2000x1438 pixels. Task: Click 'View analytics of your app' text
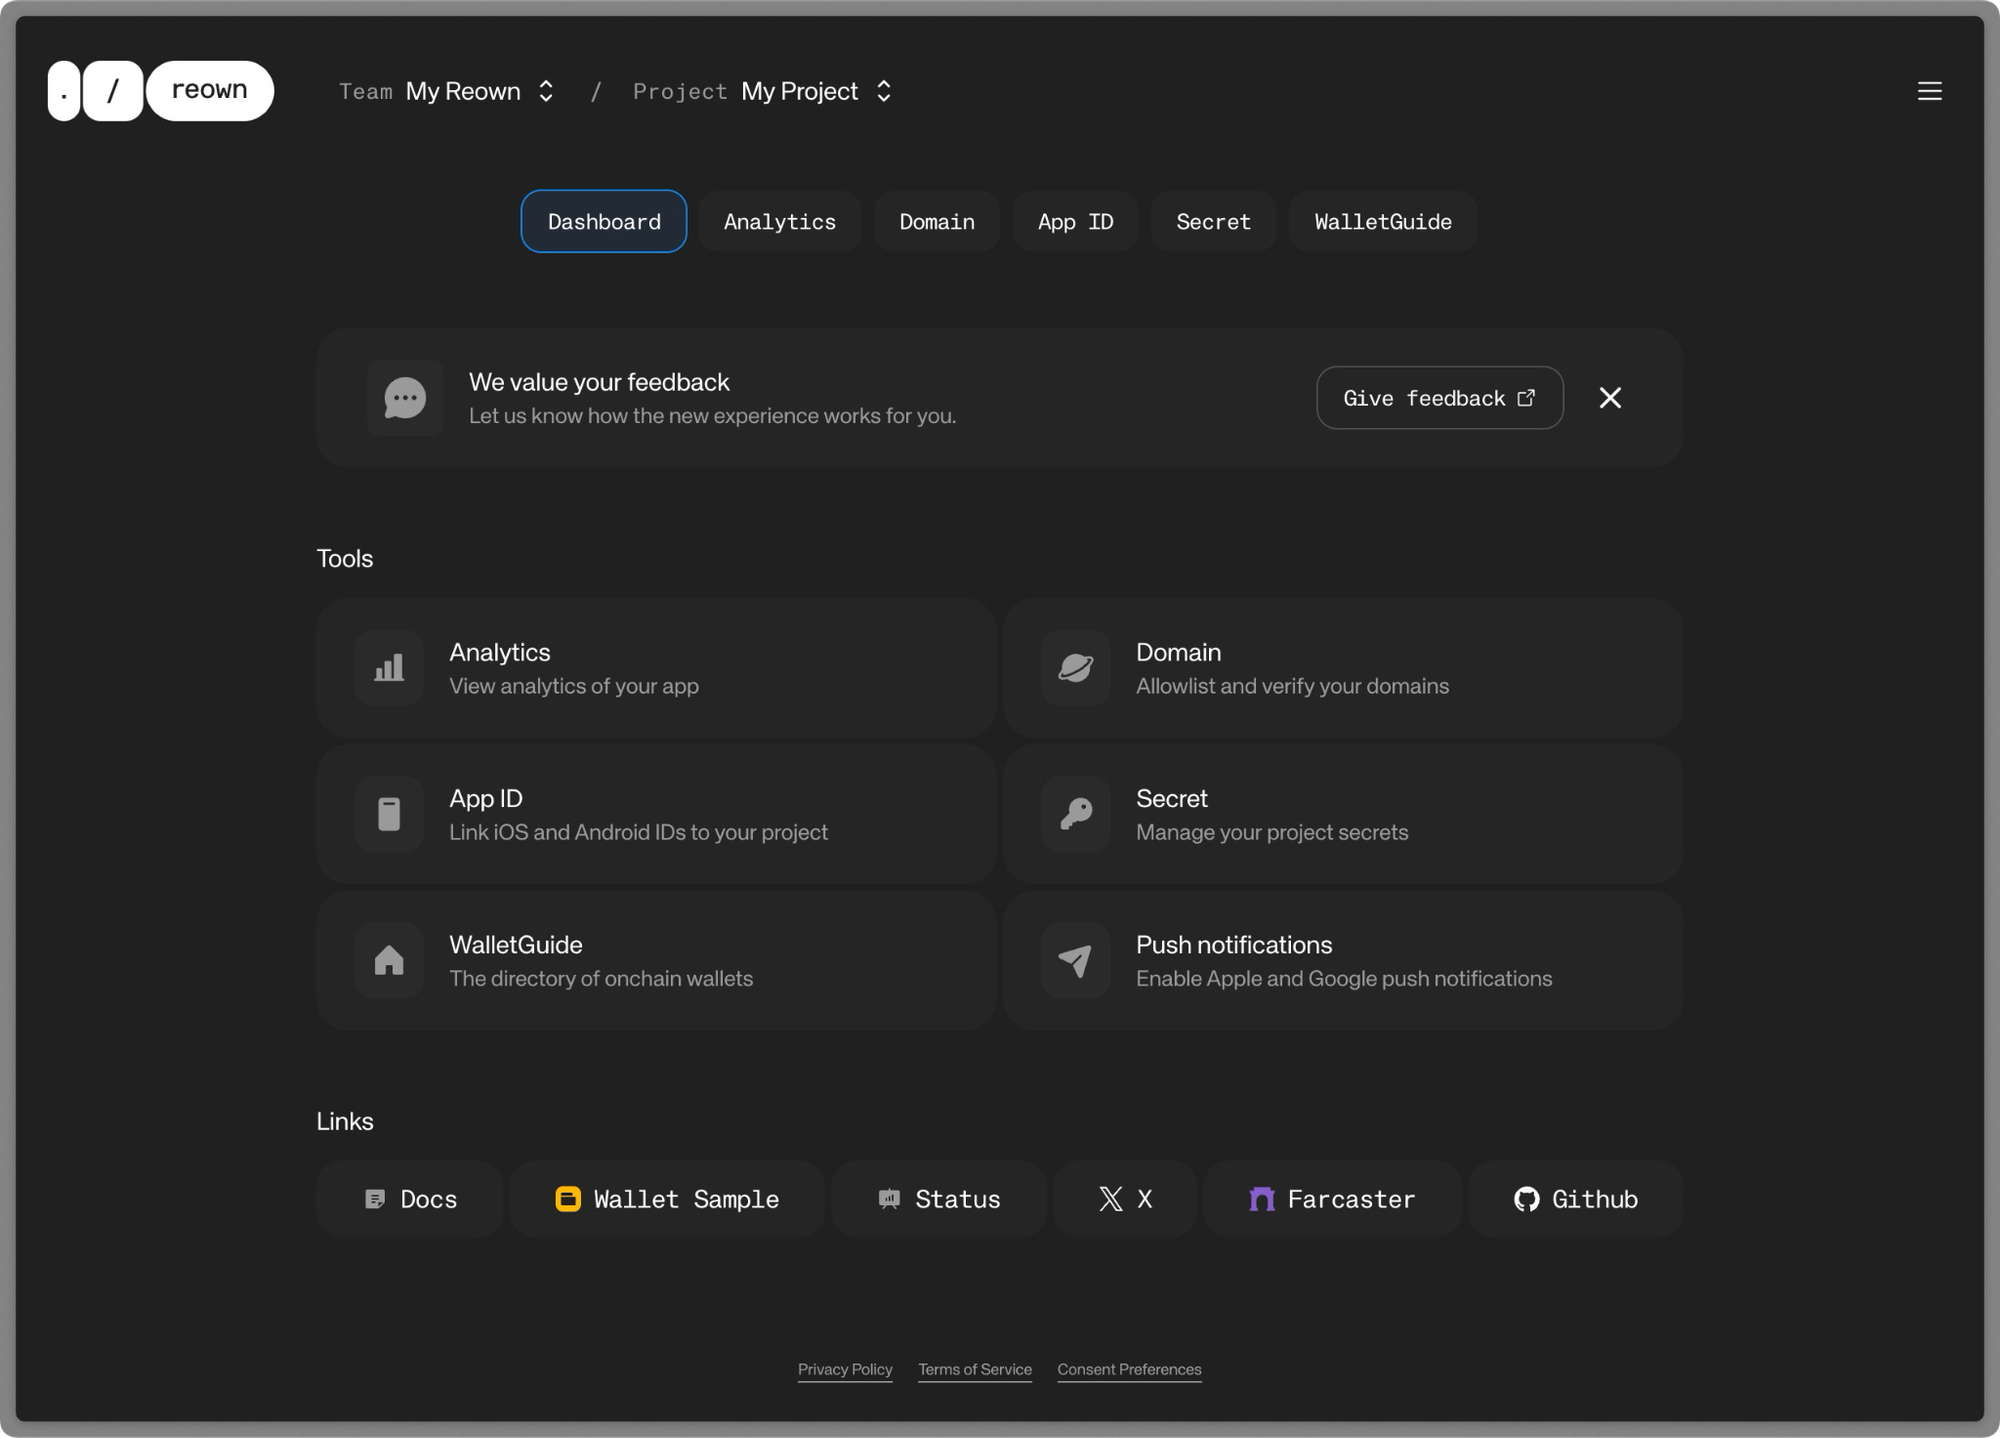coord(574,686)
